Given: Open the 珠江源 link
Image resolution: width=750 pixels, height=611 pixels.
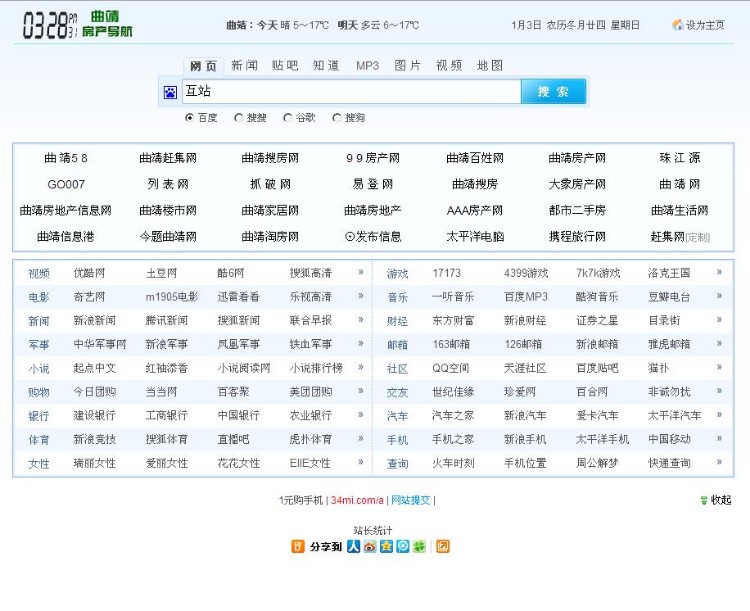Looking at the screenshot, I should point(680,158).
